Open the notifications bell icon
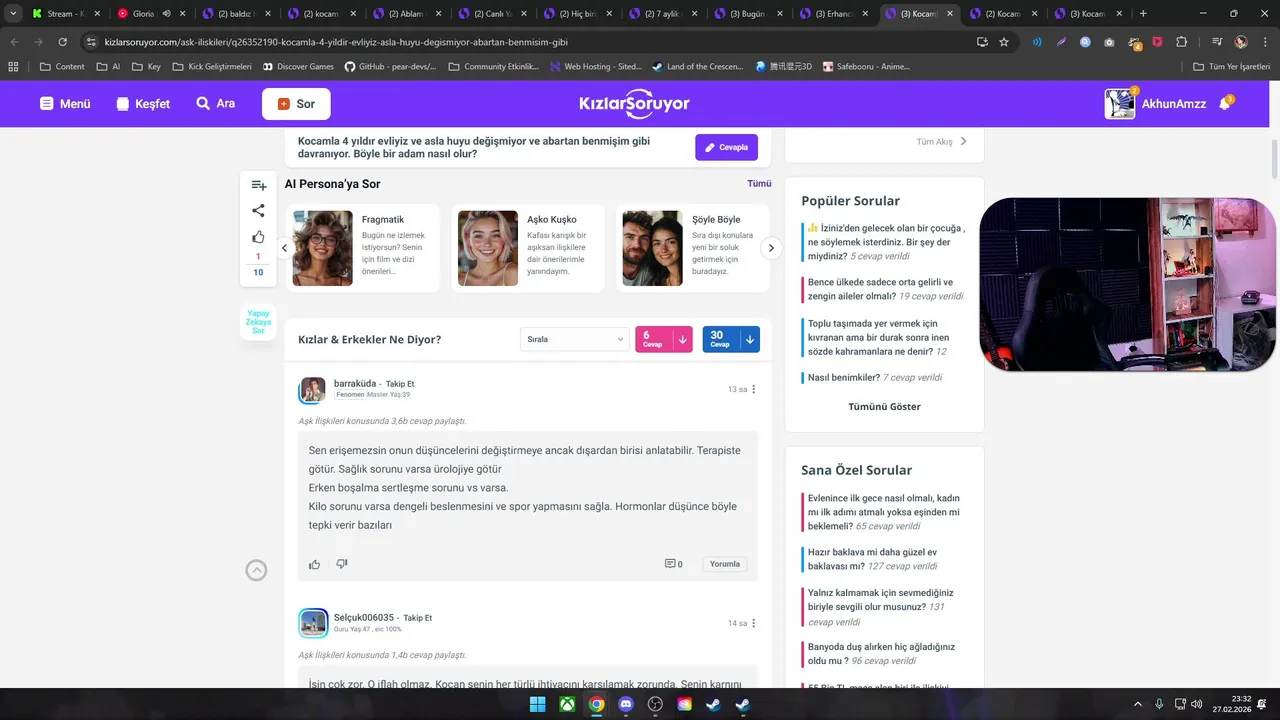This screenshot has width=1280, height=720. coord(1225,104)
